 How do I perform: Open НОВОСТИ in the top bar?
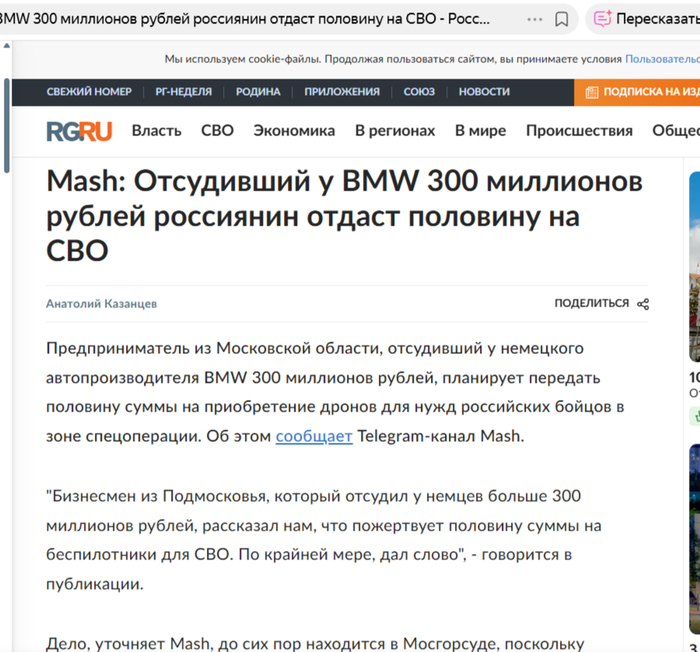pos(484,92)
